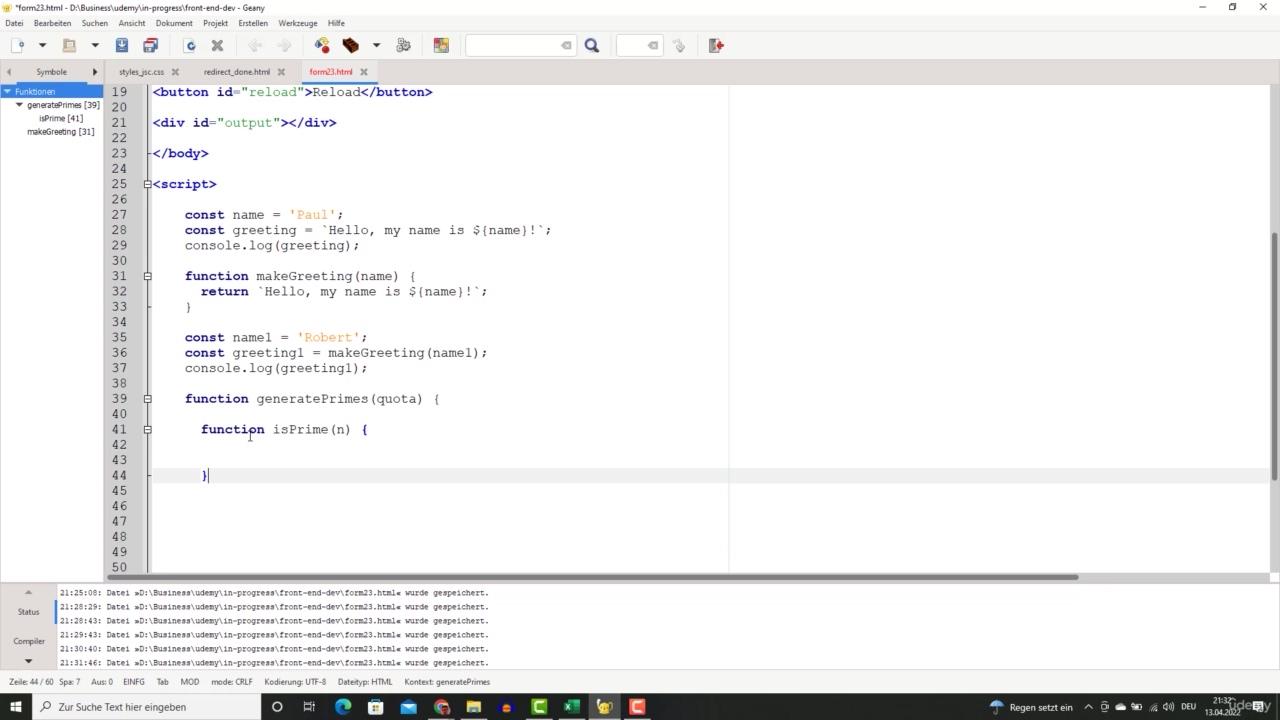This screenshot has height=720, width=1280.
Task: Open the Ansicht menu
Action: [132, 23]
